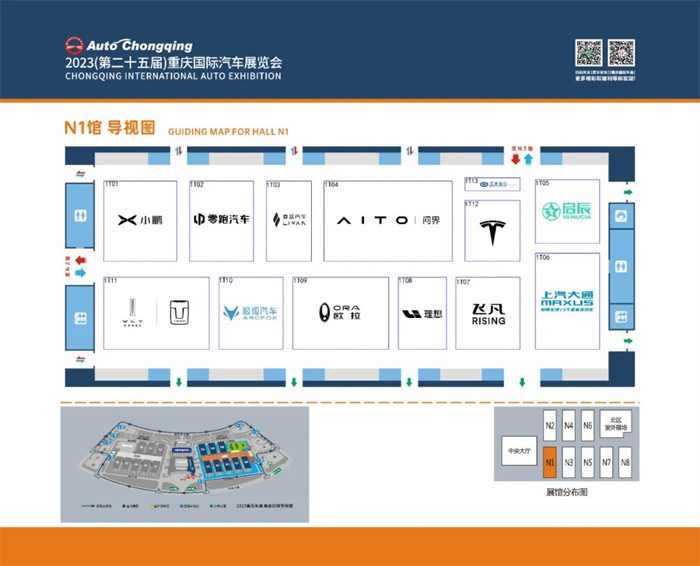Image resolution: width=700 pixels, height=566 pixels.
Task: Select the 中央大厅 central hall block
Action: [x=519, y=451]
